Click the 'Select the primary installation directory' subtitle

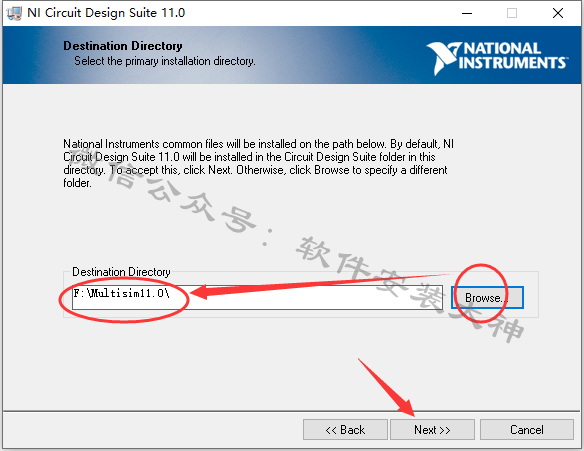tap(165, 61)
